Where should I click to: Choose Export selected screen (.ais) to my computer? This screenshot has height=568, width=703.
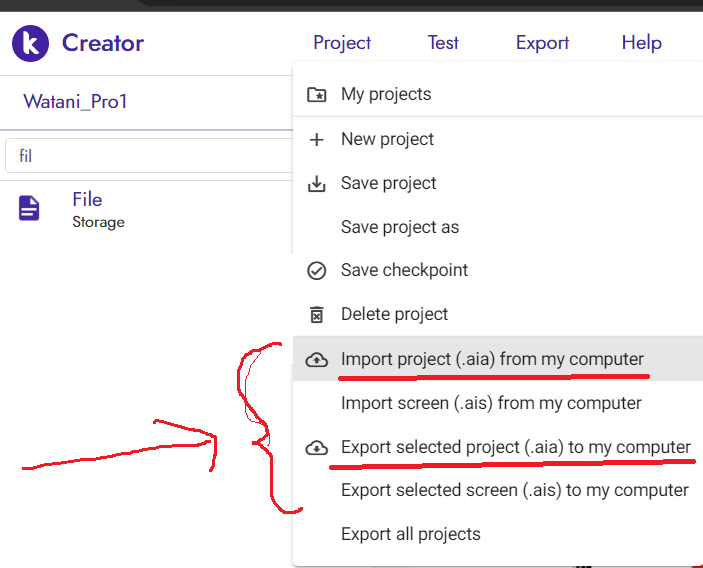(x=514, y=490)
